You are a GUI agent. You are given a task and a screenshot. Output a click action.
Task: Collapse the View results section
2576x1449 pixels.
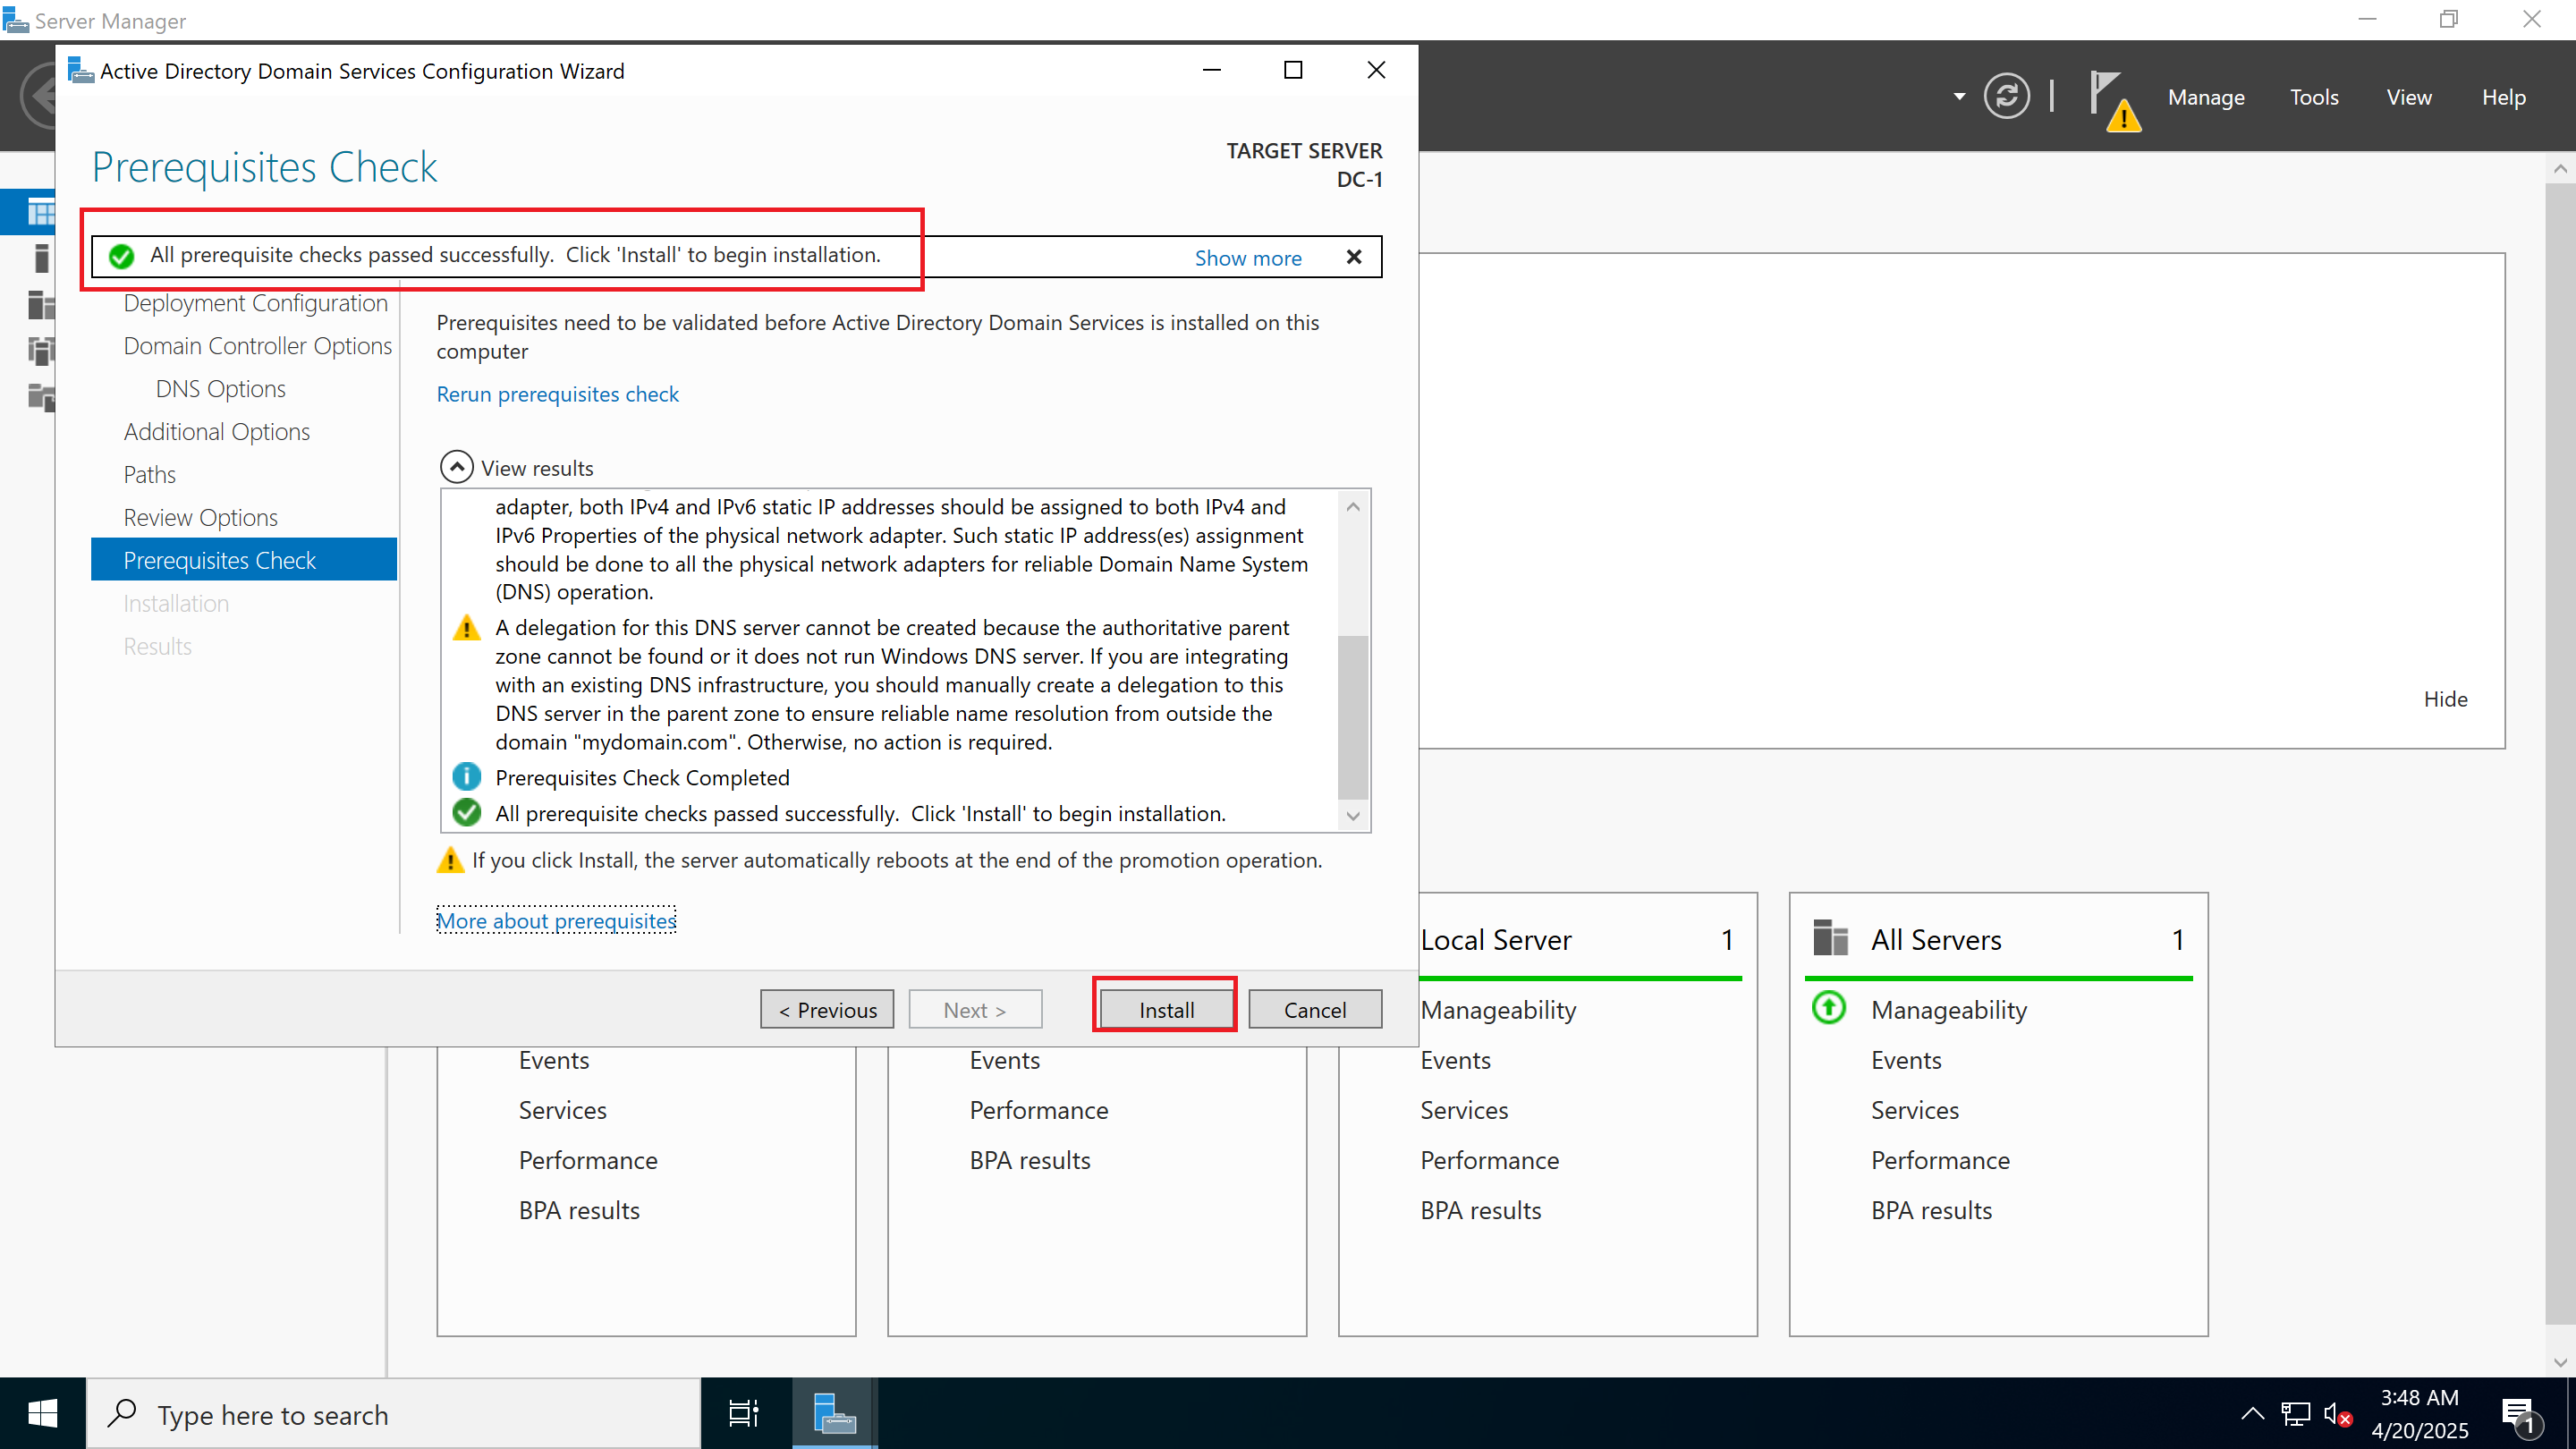(x=457, y=467)
